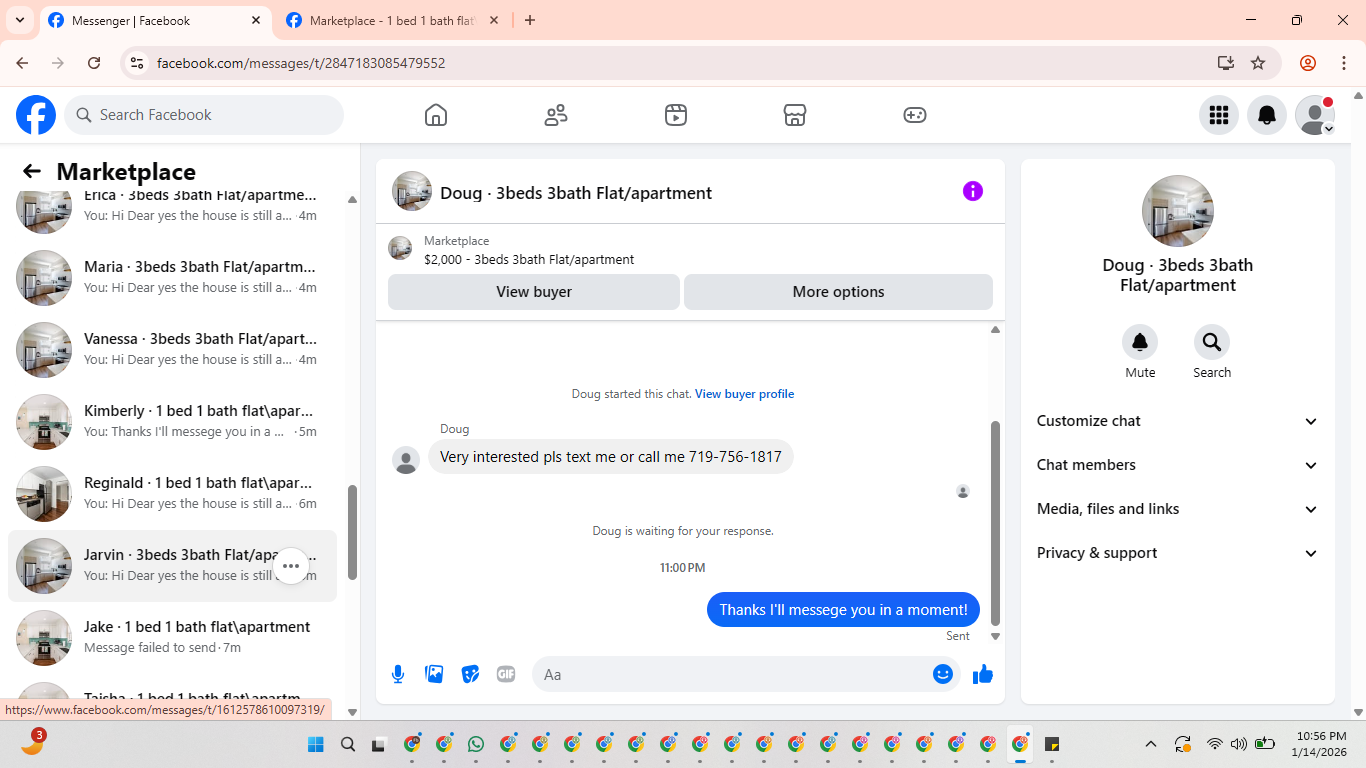Expand Media, files and links section
1366x768 pixels.
(1177, 509)
